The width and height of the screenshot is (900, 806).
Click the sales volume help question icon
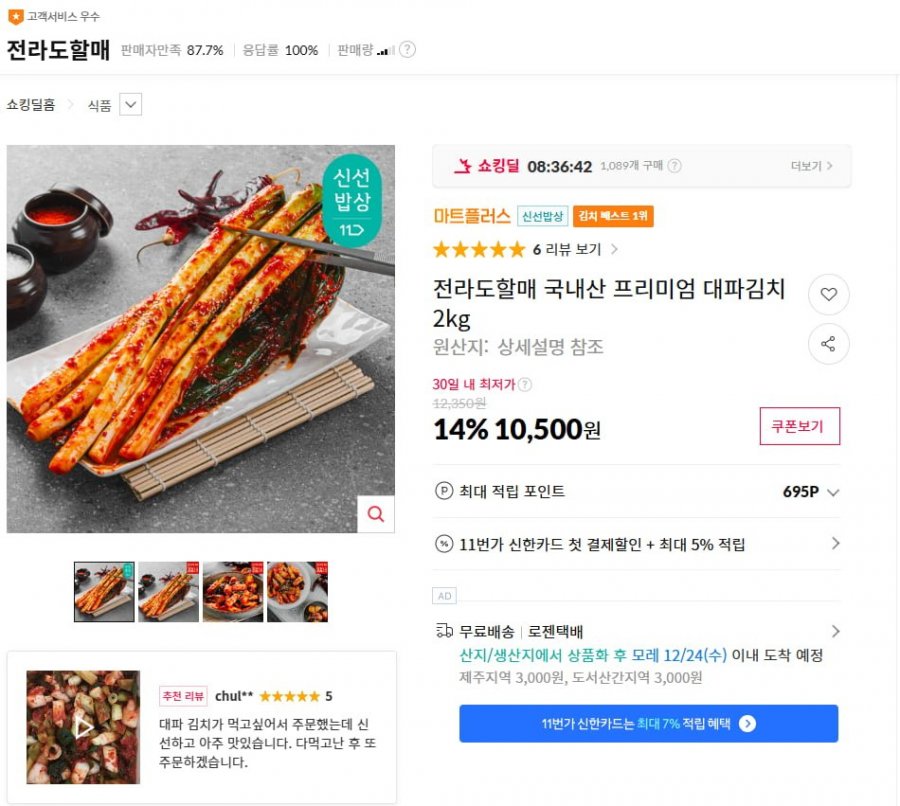[407, 50]
